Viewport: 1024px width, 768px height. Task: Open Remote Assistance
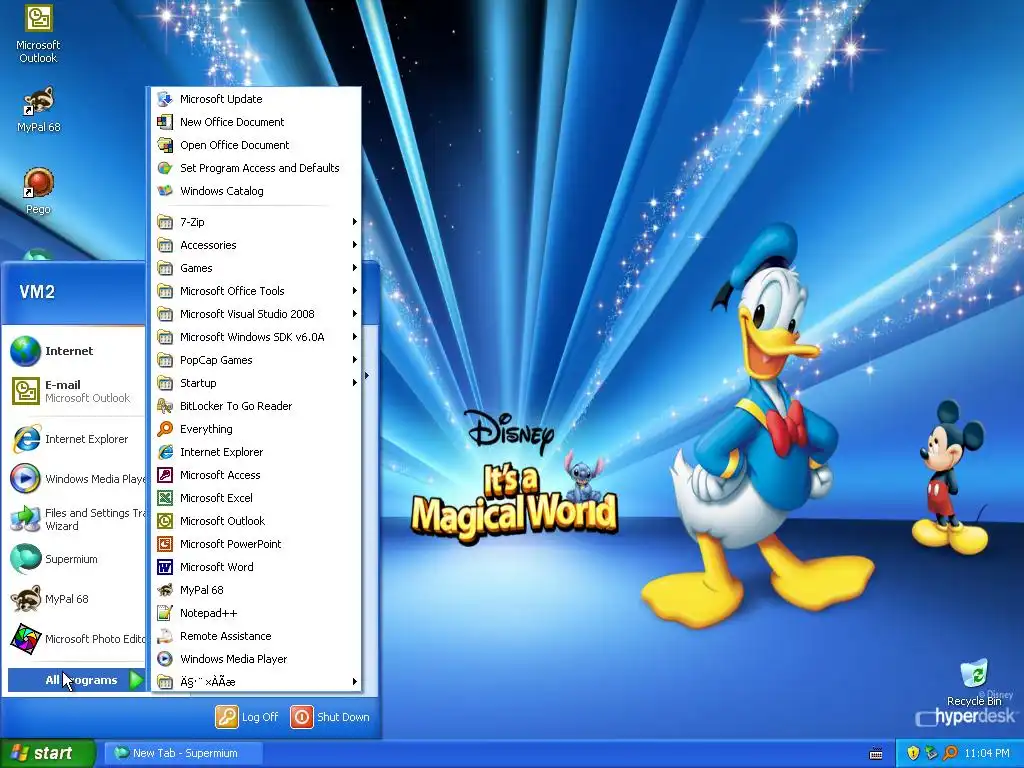point(255,635)
